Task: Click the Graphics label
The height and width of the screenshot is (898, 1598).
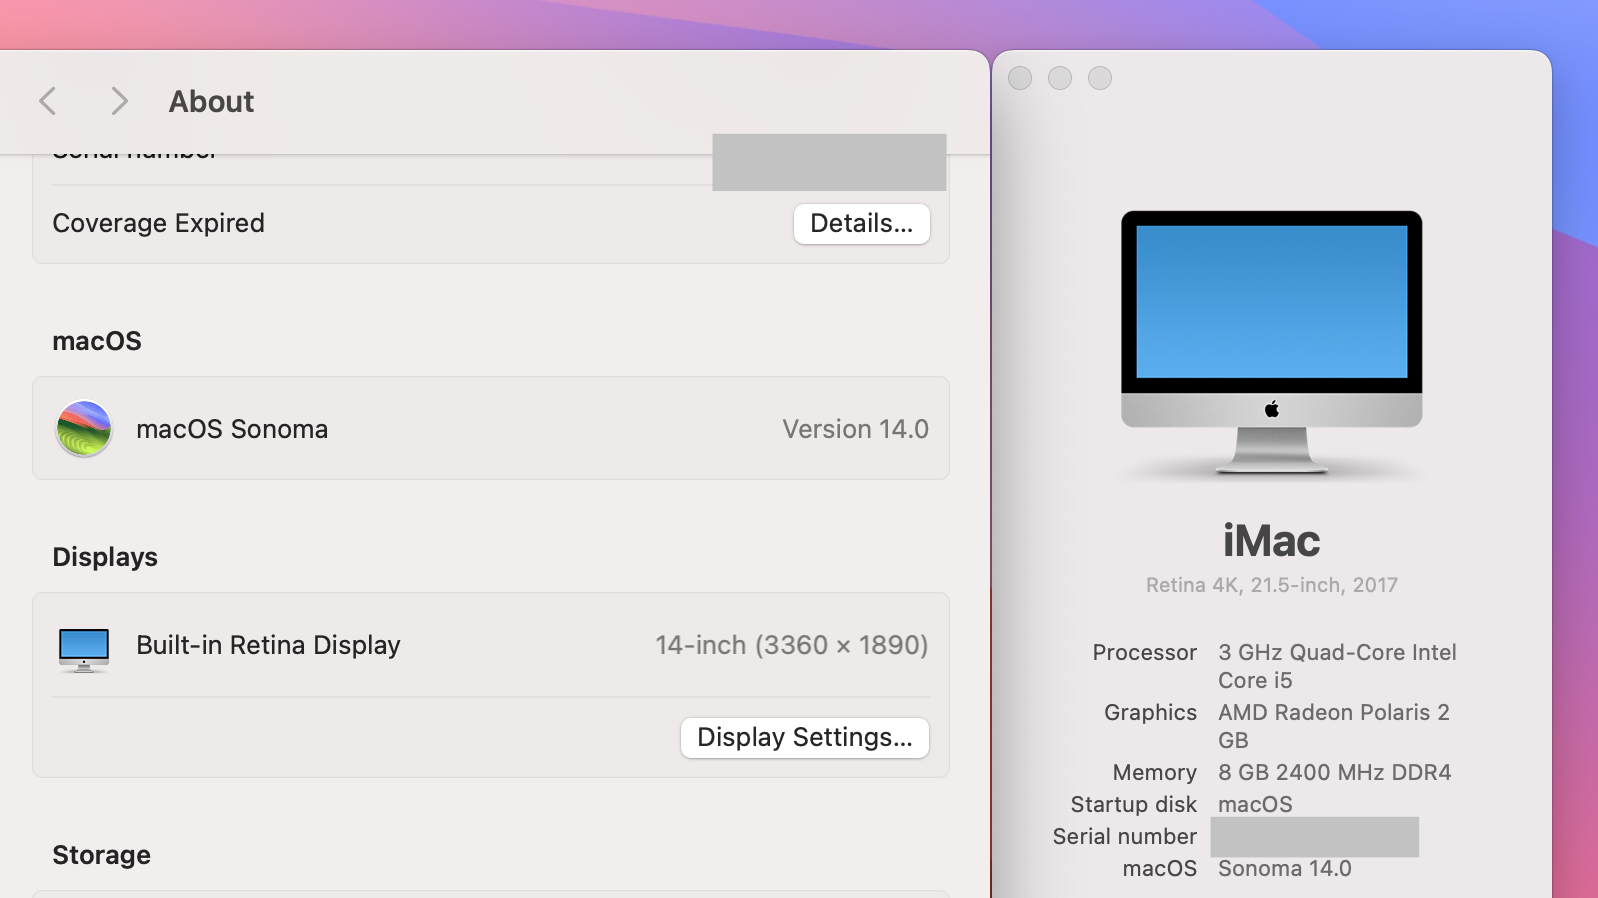Action: point(1150,712)
